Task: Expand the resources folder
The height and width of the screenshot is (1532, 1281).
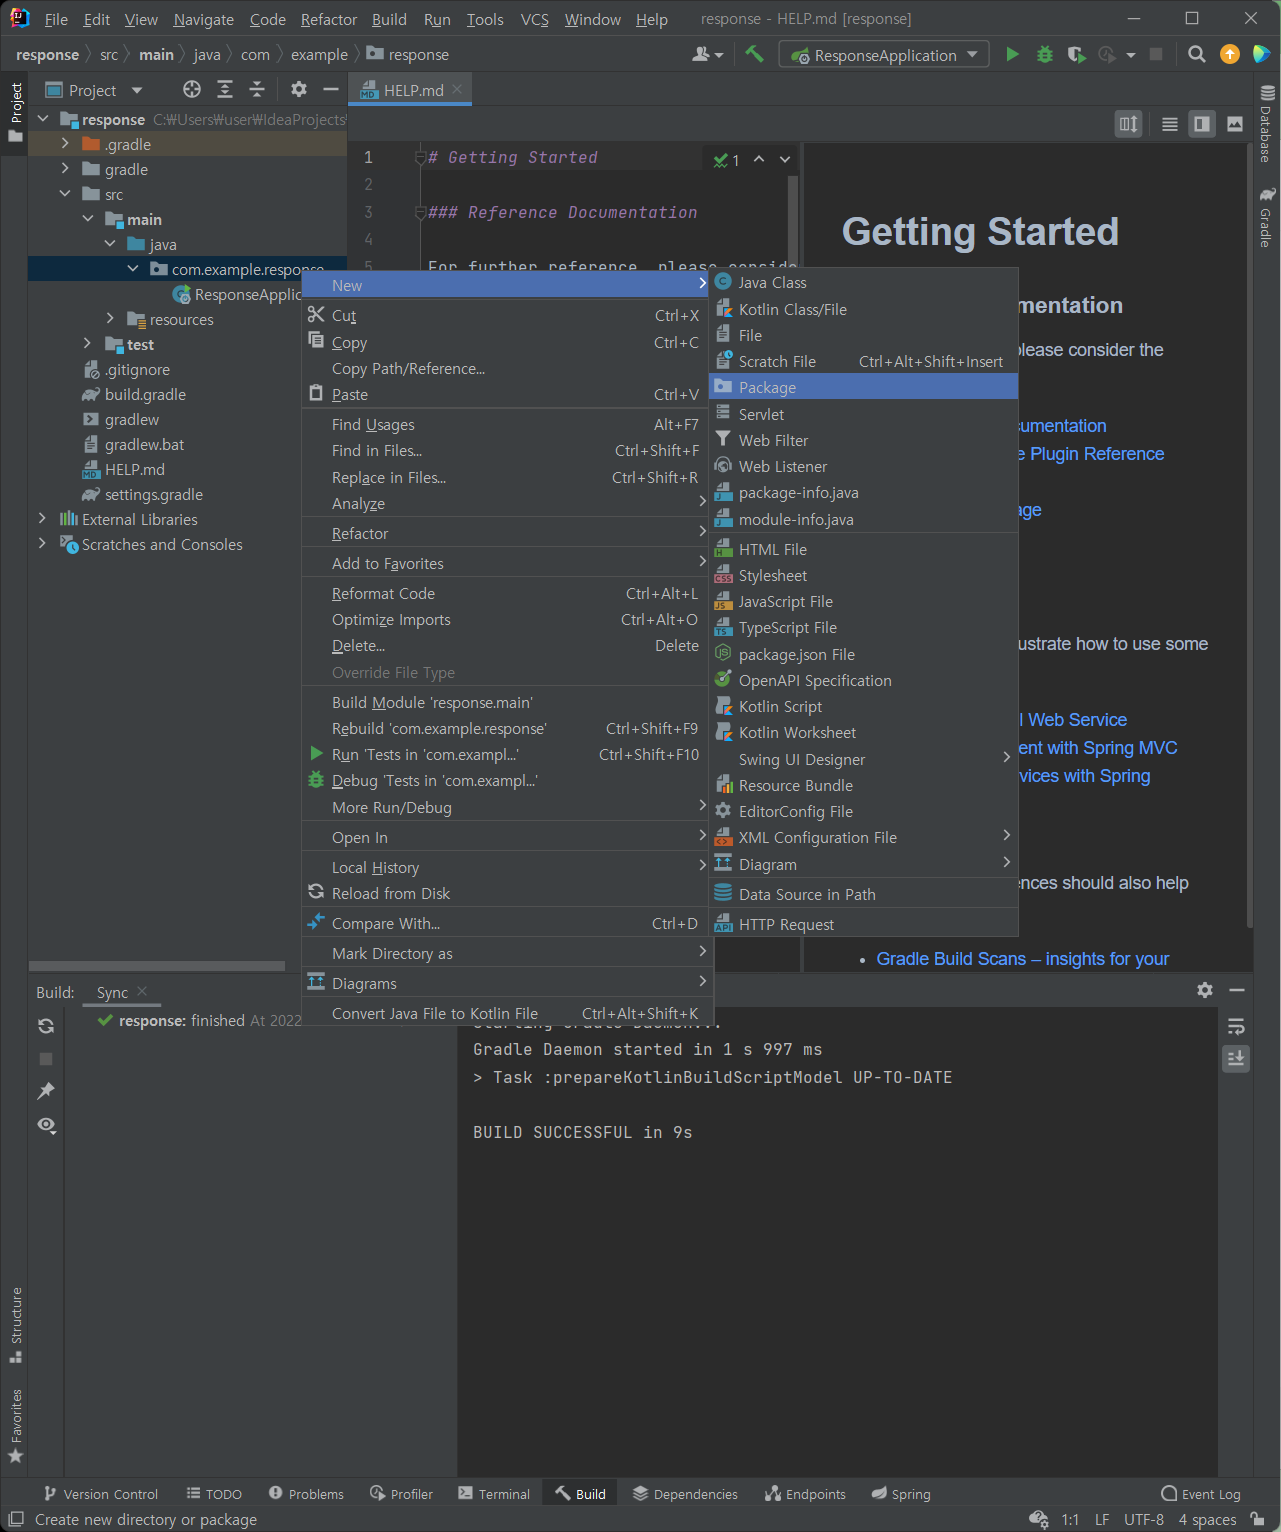Action: click(110, 319)
